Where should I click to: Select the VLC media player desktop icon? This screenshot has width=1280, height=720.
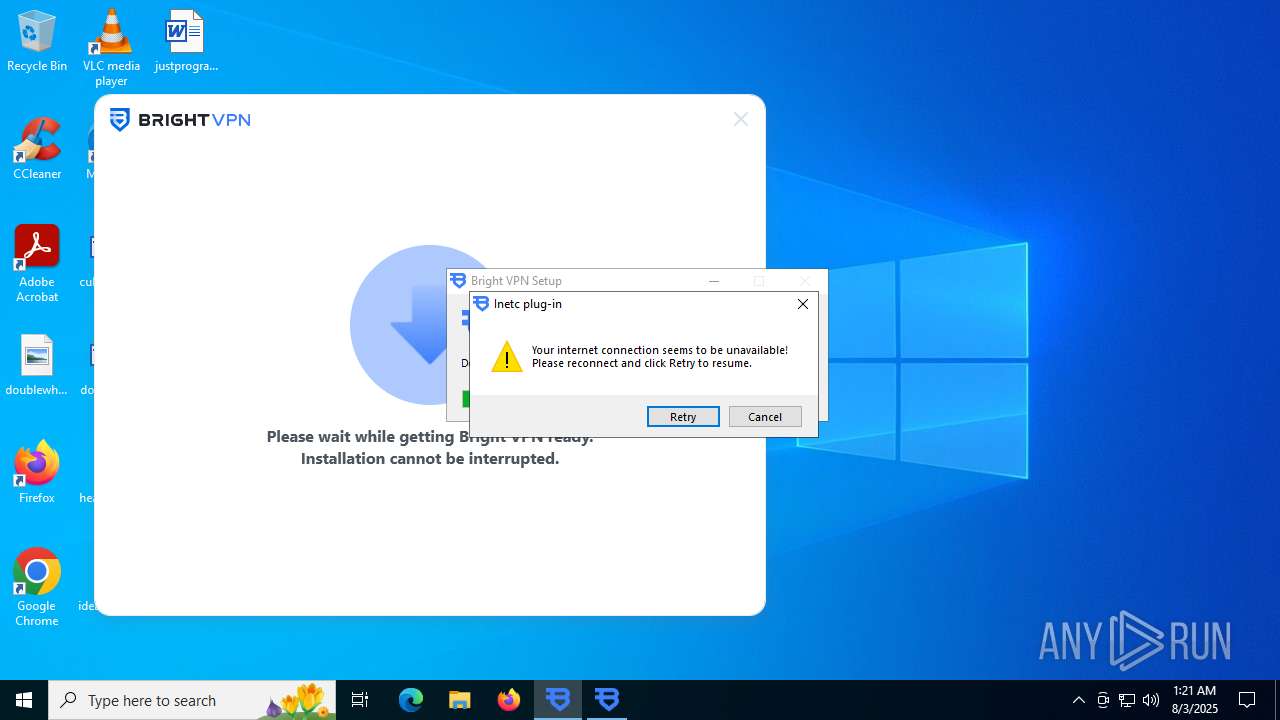pos(111,47)
